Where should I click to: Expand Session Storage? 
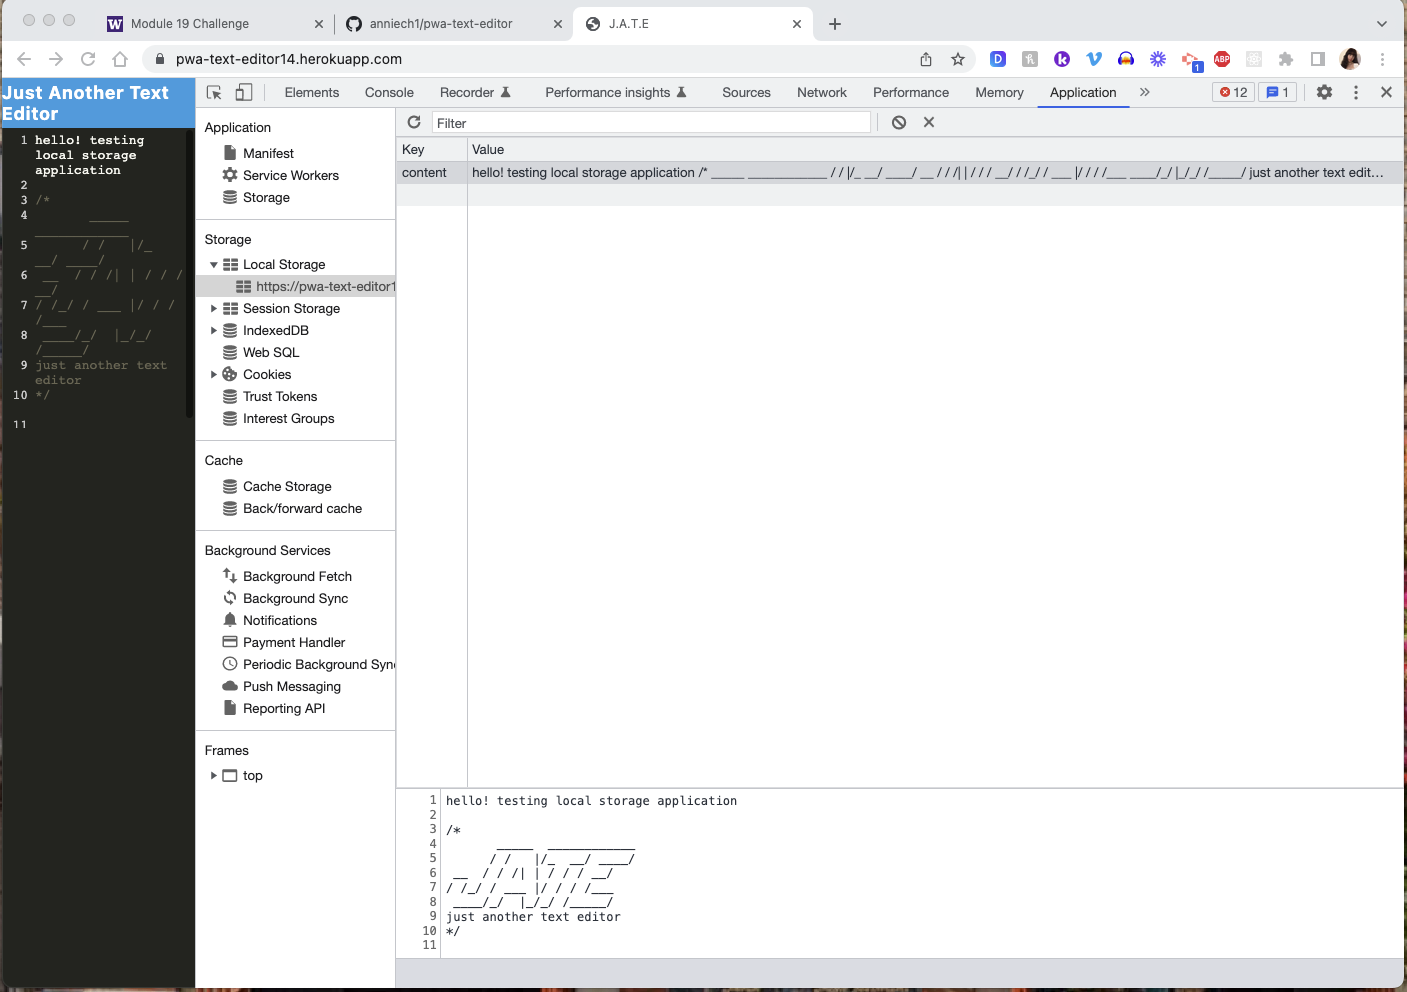pyautogui.click(x=213, y=308)
